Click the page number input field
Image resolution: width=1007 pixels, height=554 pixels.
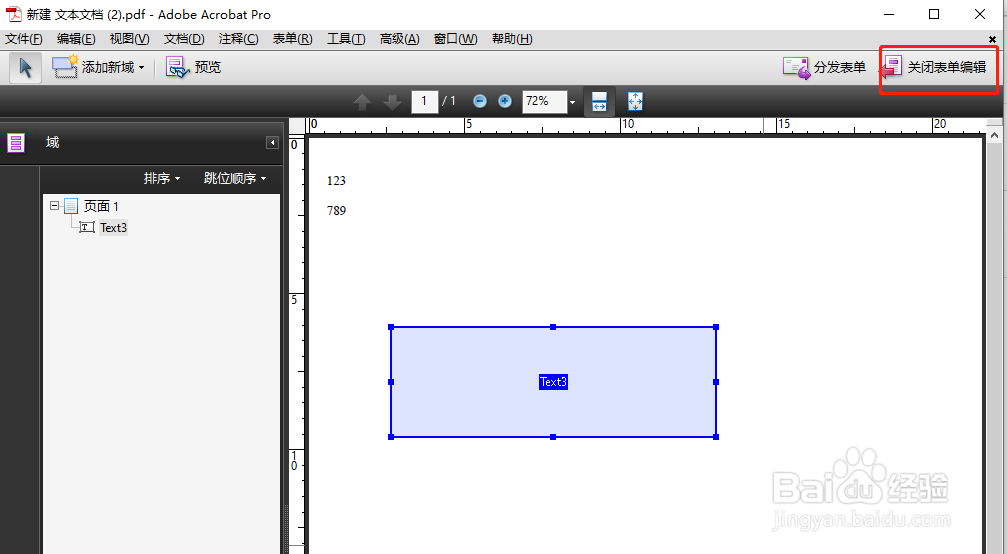pyautogui.click(x=425, y=101)
